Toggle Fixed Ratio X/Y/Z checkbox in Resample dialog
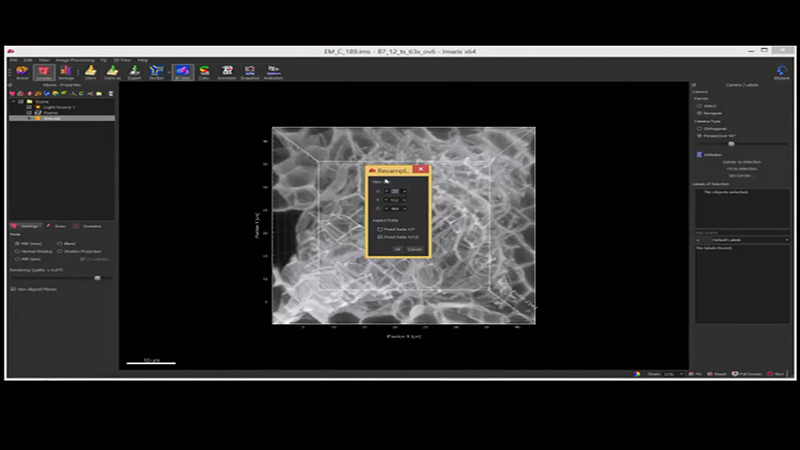Image resolution: width=800 pixels, height=450 pixels. [x=380, y=237]
